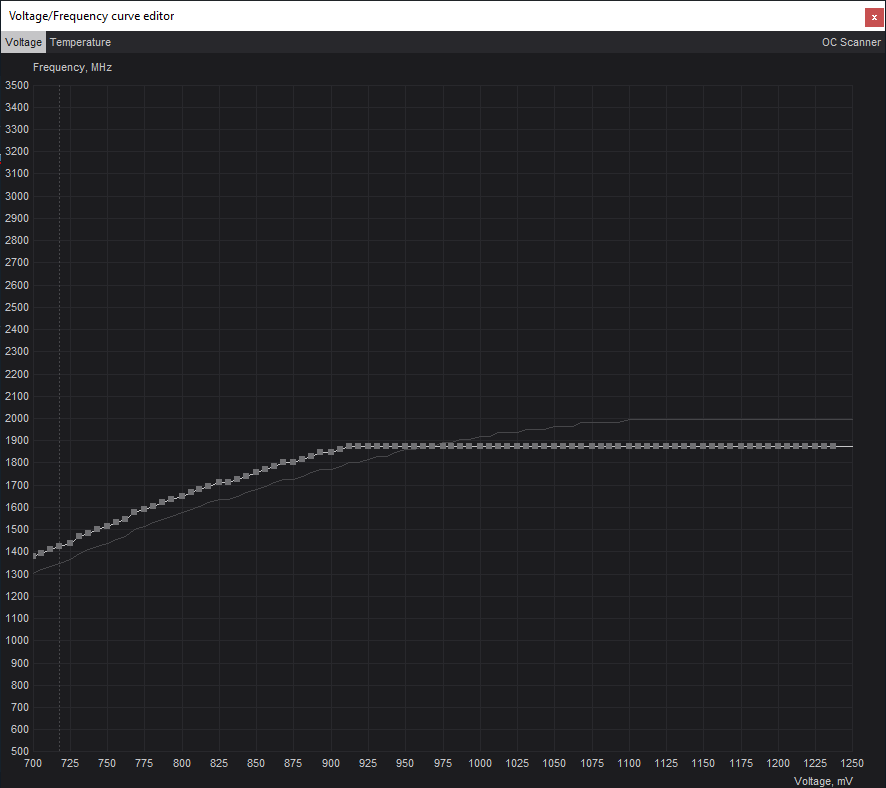Click the 3500 value on the frequency axis
This screenshot has height=788, width=886.
click(17, 85)
